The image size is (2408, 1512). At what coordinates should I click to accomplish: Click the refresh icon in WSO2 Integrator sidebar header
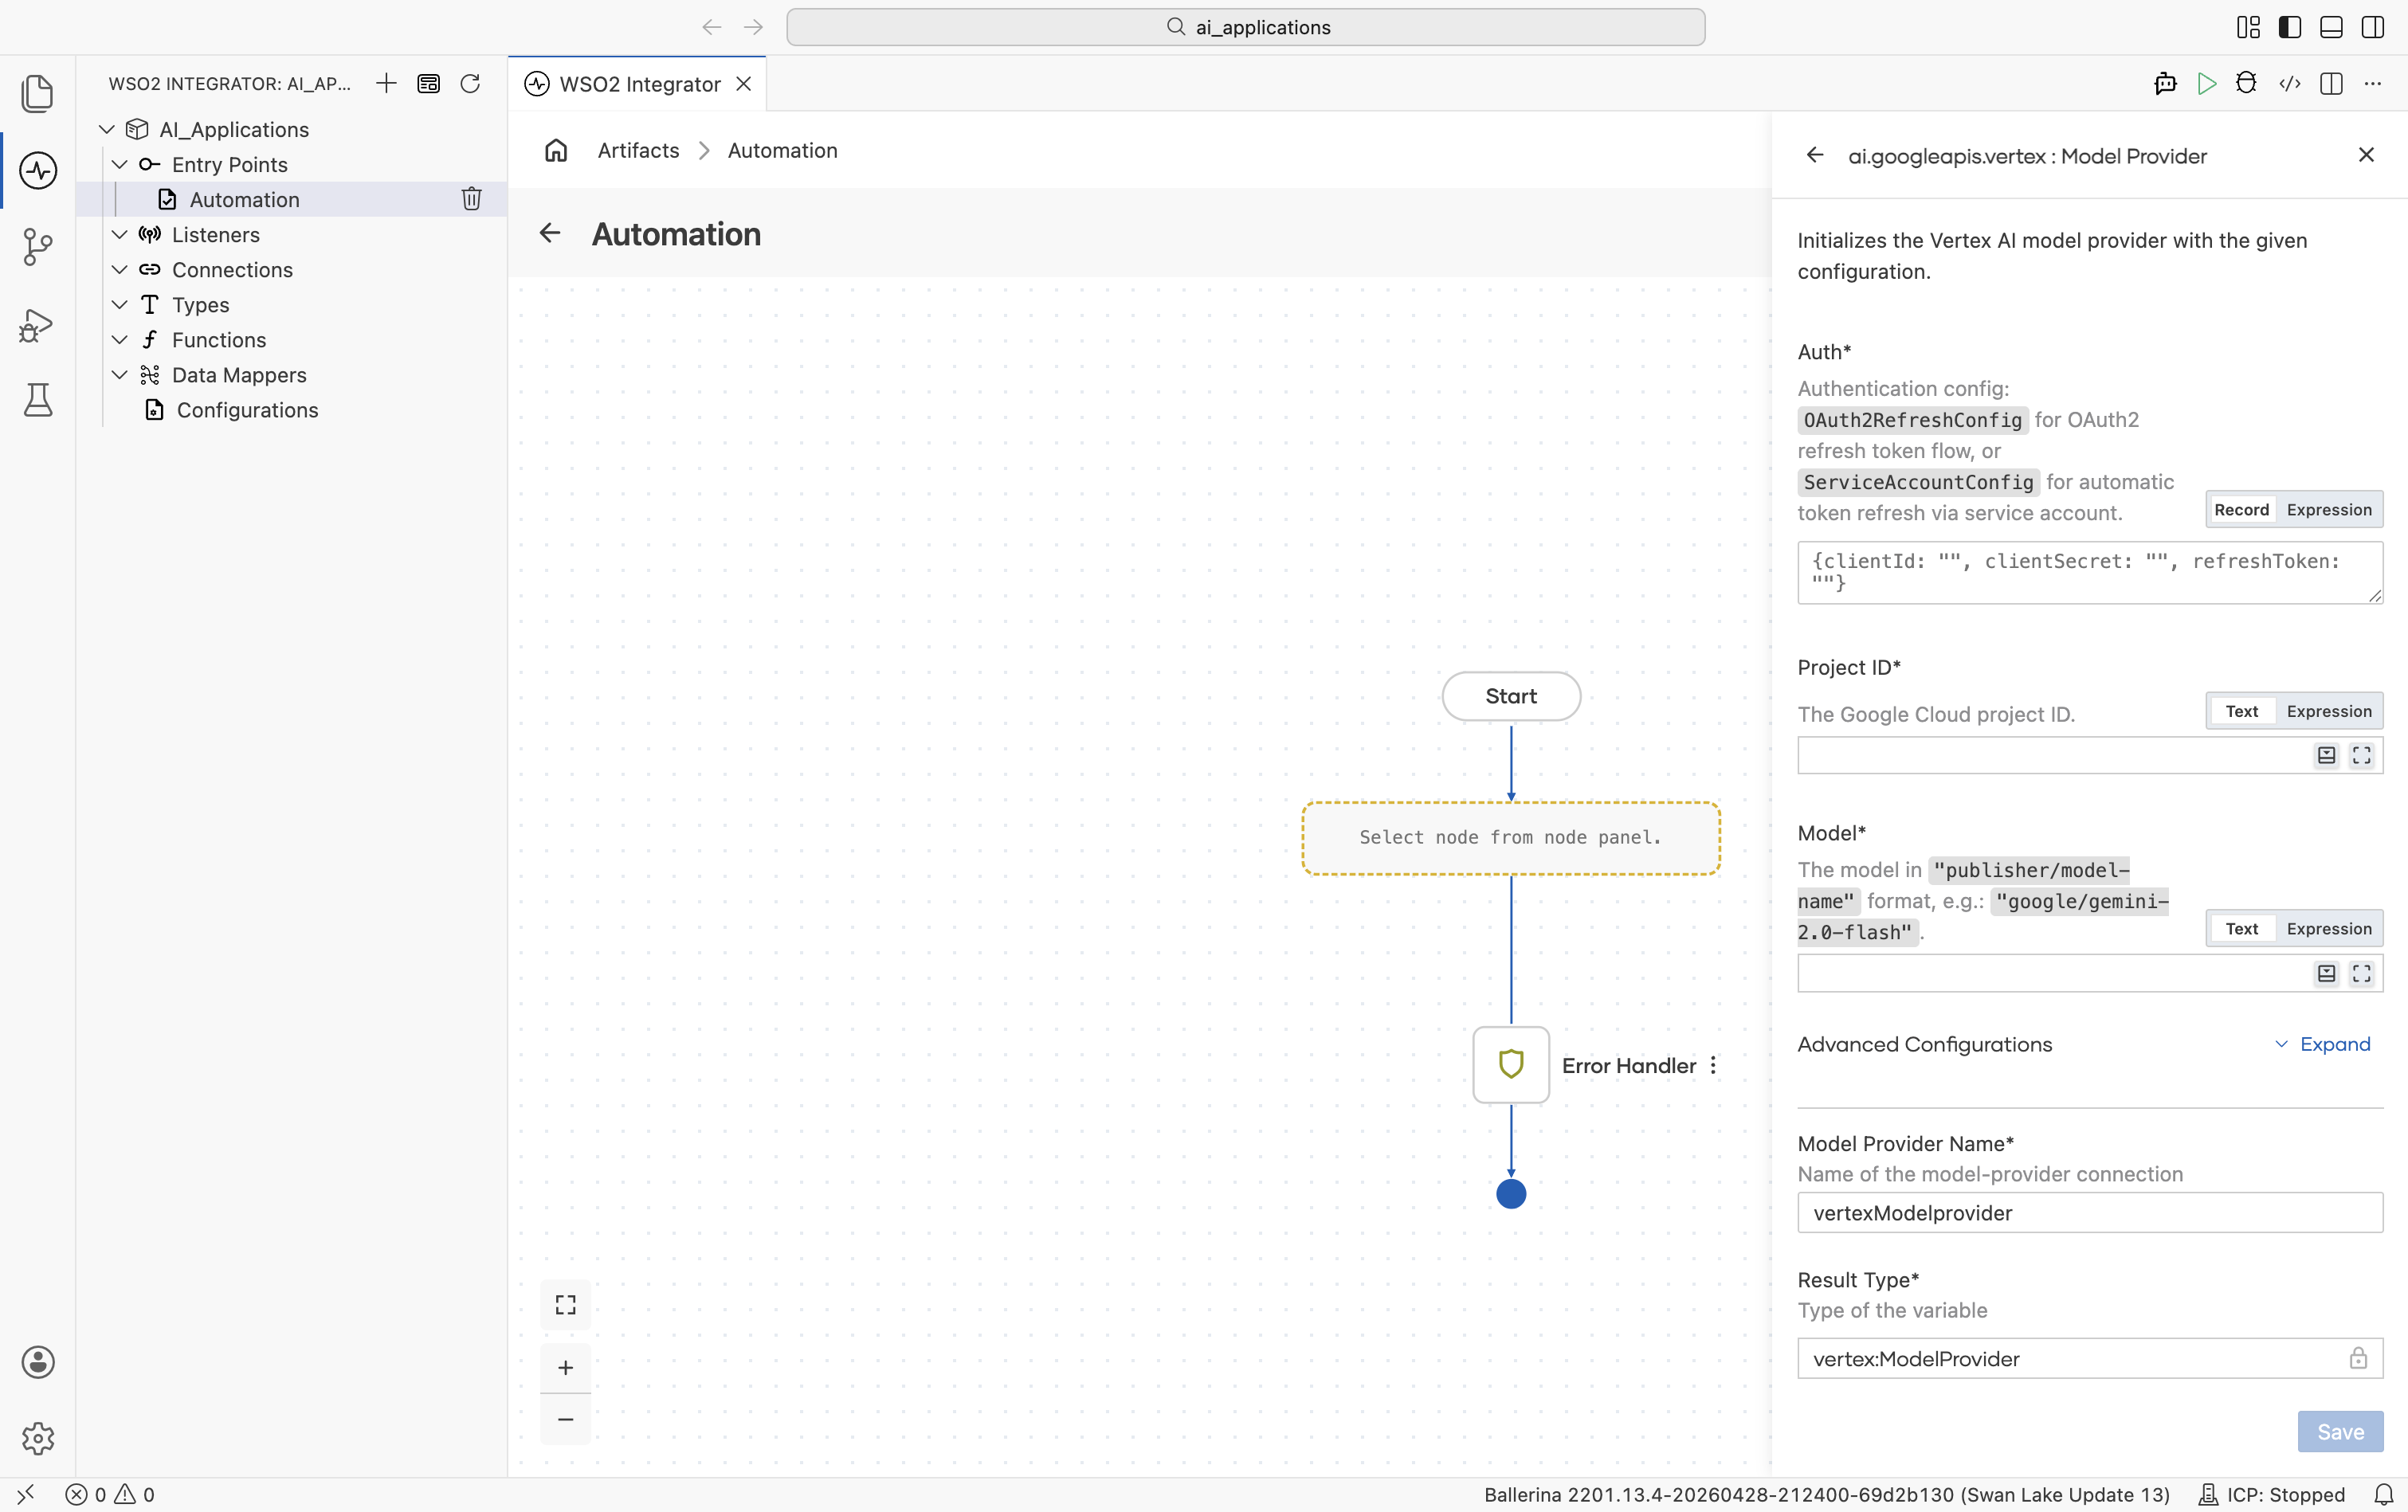pyautogui.click(x=470, y=83)
